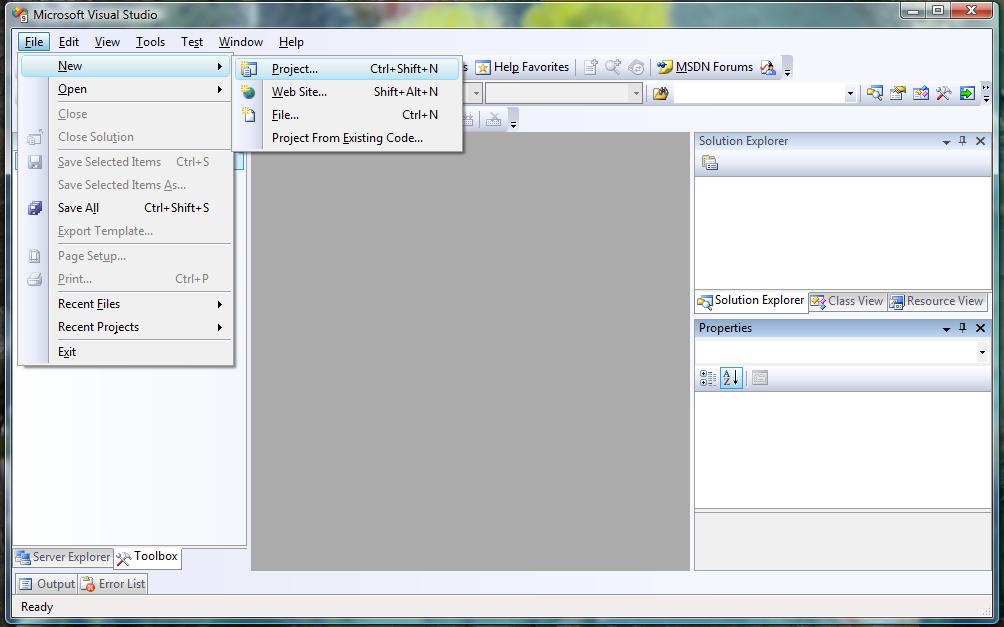Image resolution: width=1004 pixels, height=627 pixels.
Task: Open the Help toolbar options overflow arrow
Action: coord(788,67)
